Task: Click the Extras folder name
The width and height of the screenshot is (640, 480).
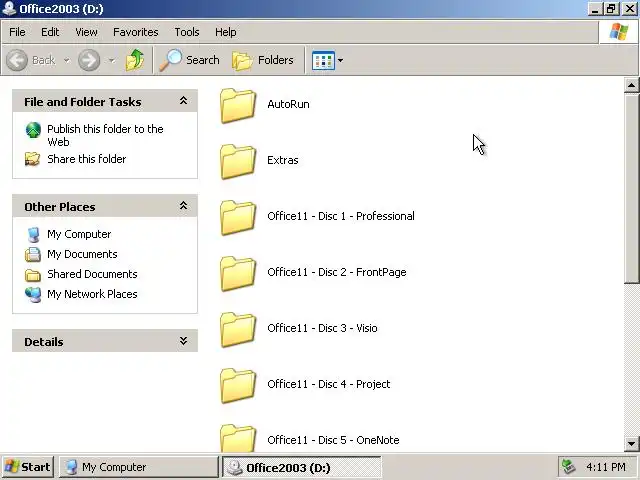Action: click(x=282, y=160)
